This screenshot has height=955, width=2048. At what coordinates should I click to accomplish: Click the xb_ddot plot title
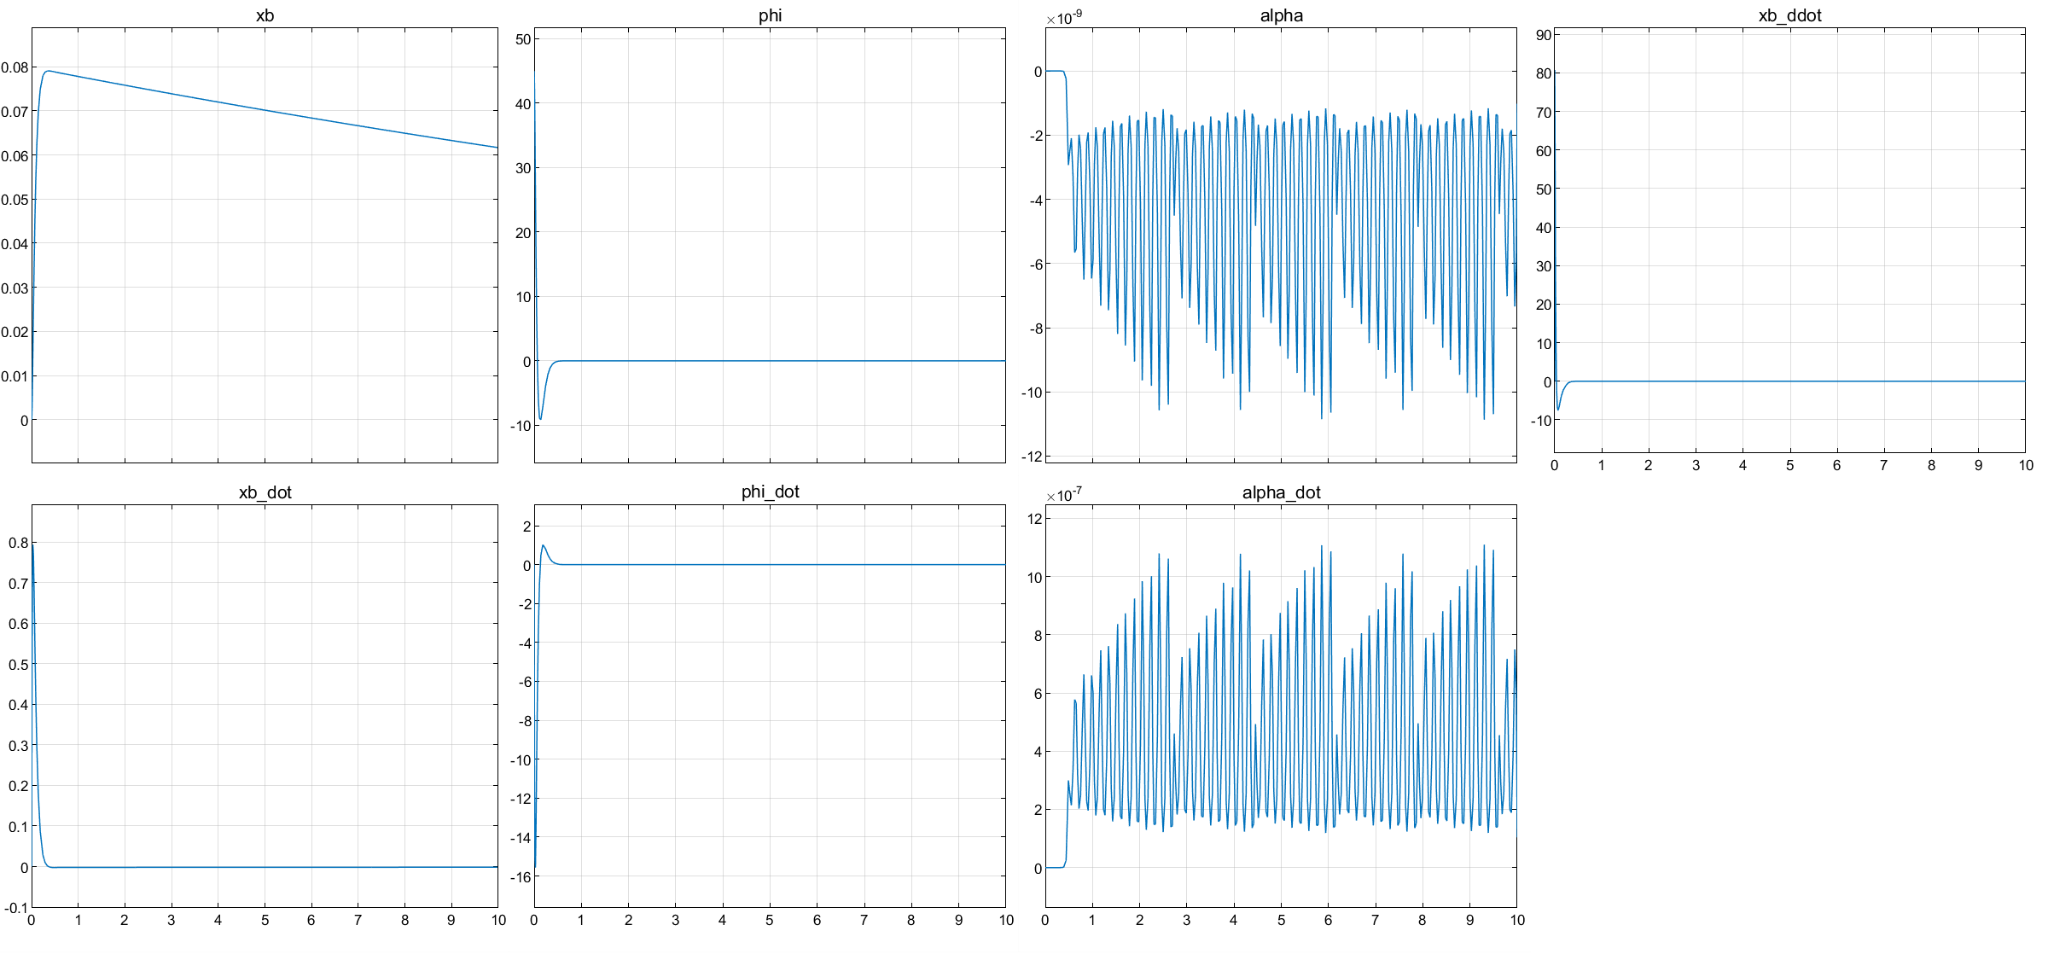point(1789,16)
